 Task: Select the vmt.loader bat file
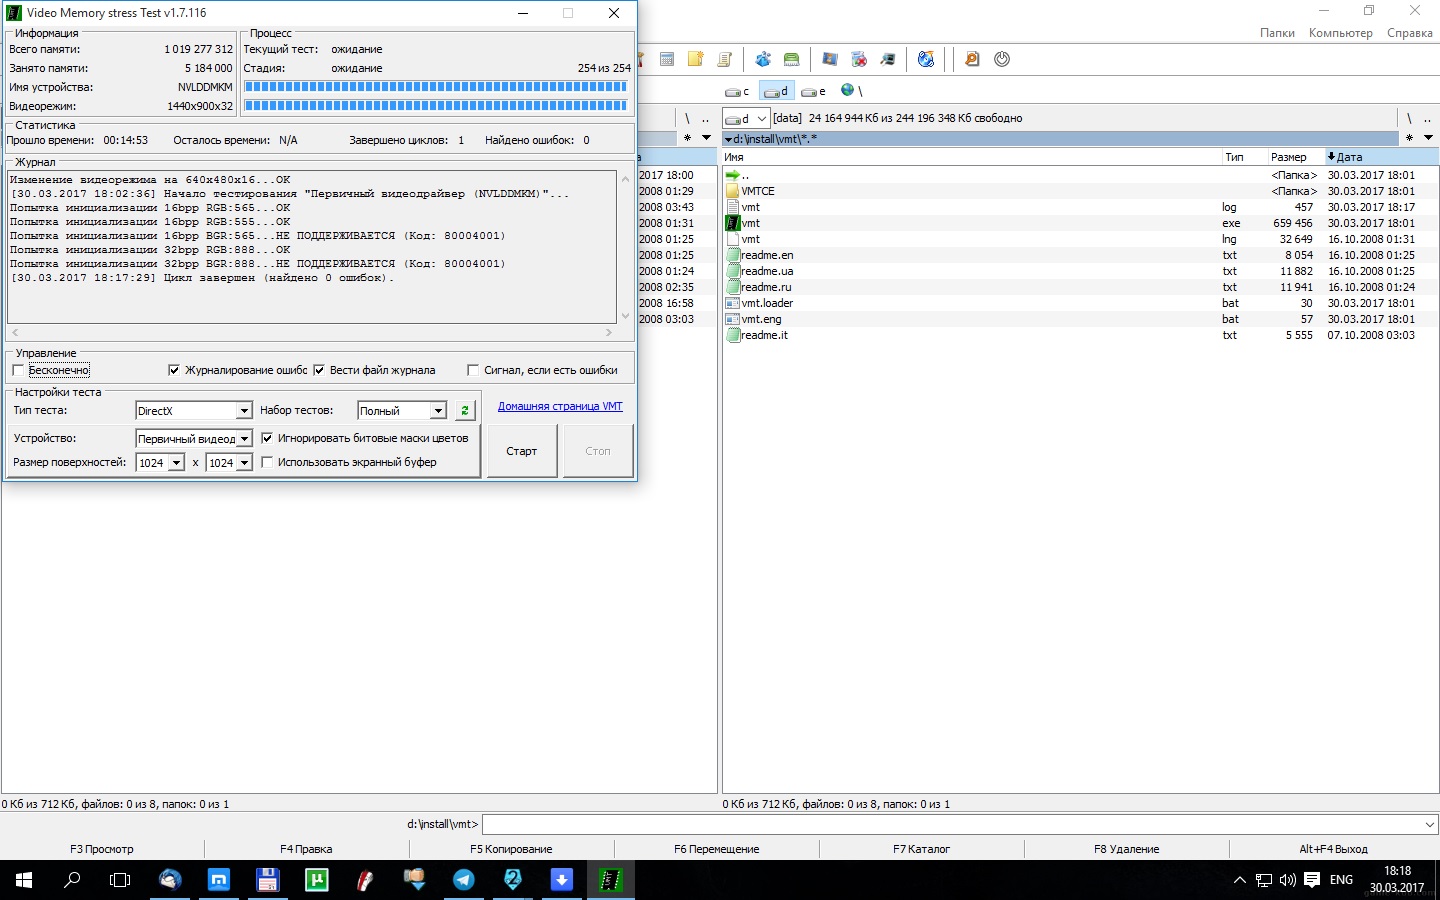(x=767, y=303)
